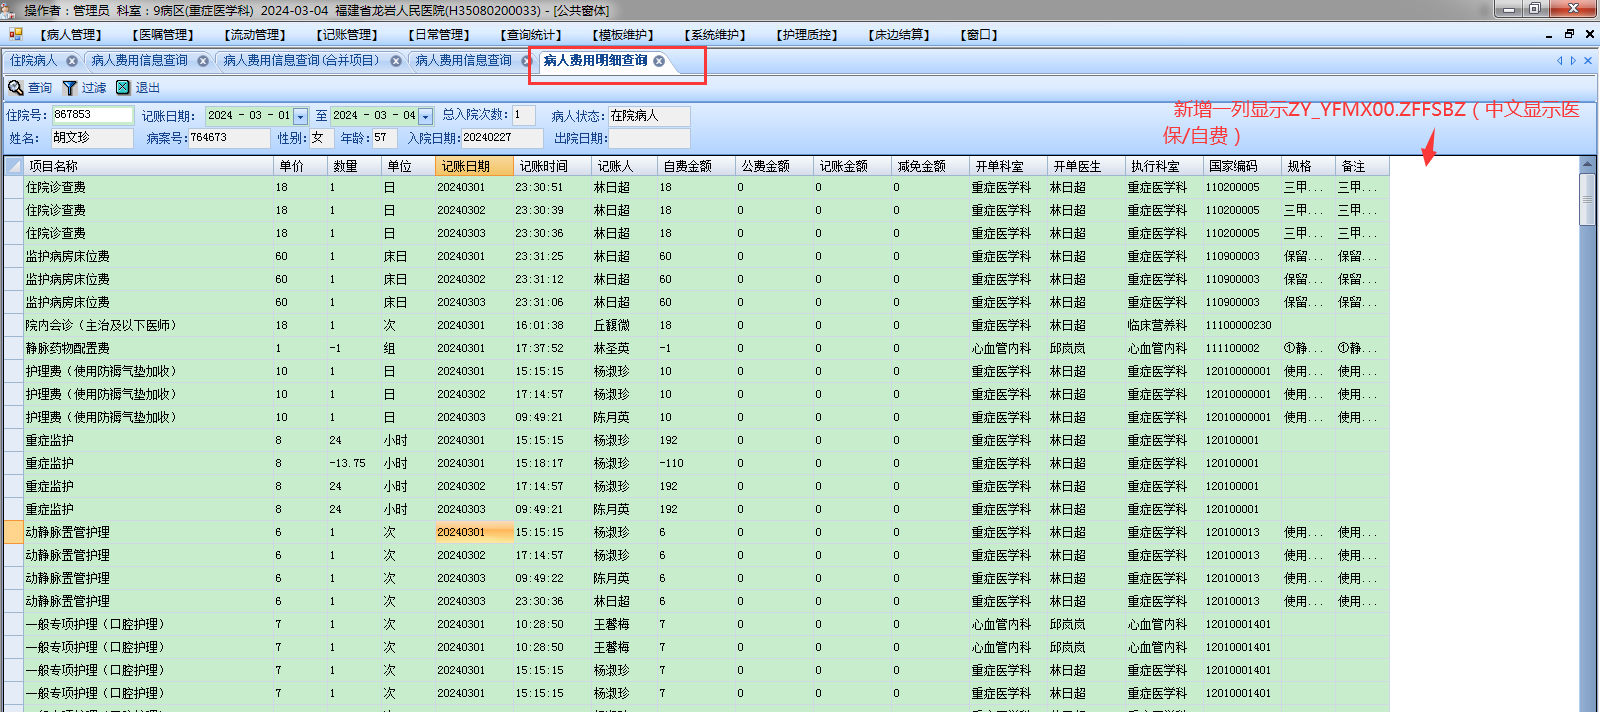Sort by the 记账人 column header

point(624,166)
